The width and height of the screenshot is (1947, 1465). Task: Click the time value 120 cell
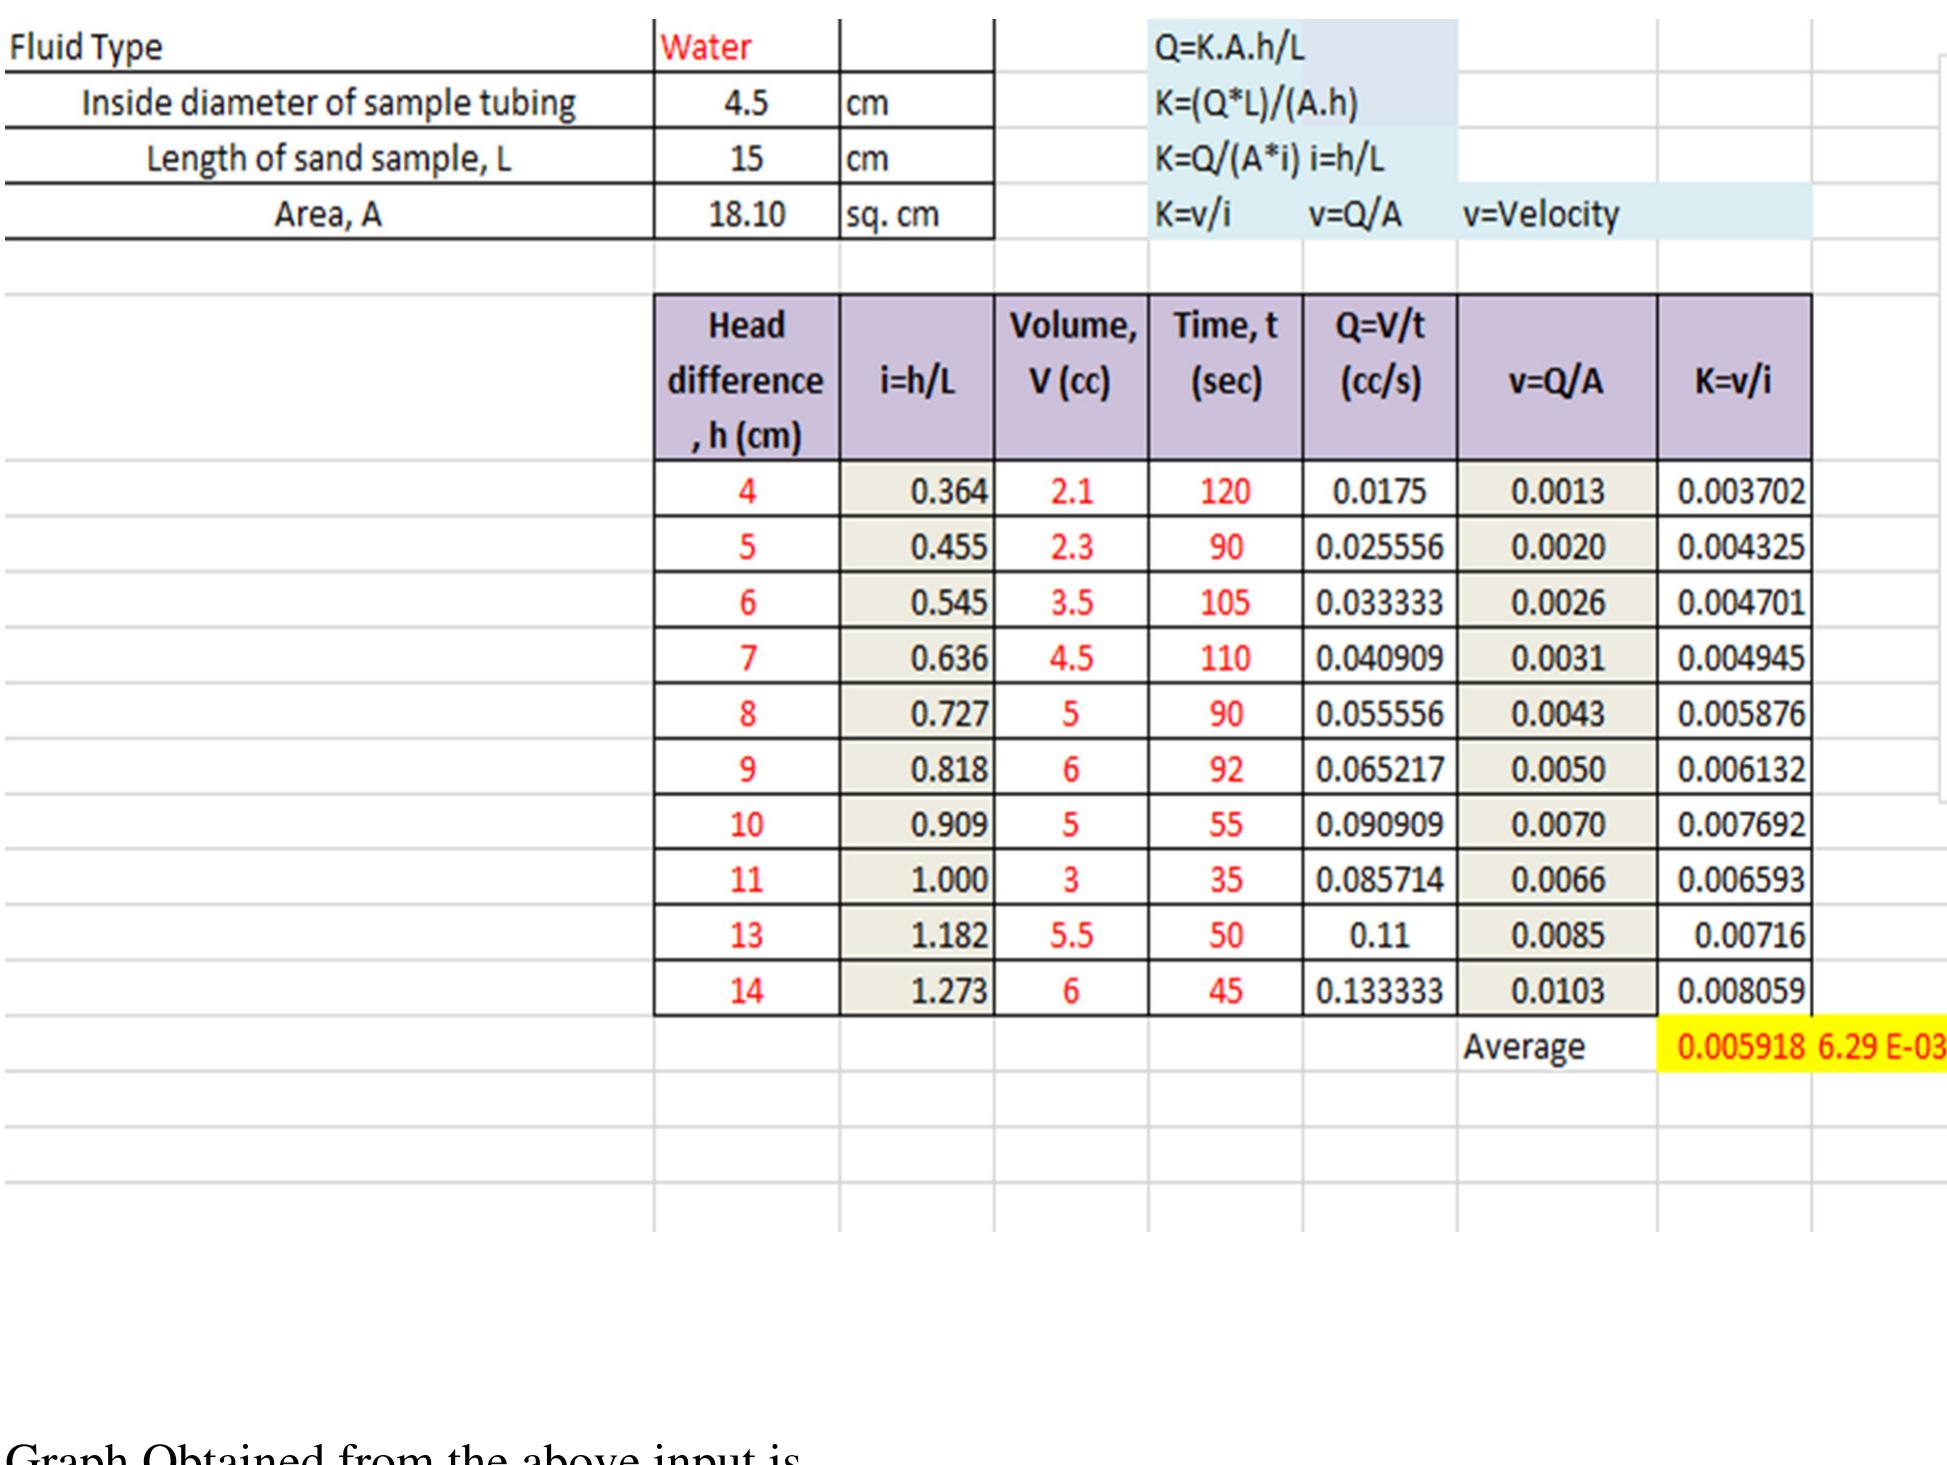1225,491
